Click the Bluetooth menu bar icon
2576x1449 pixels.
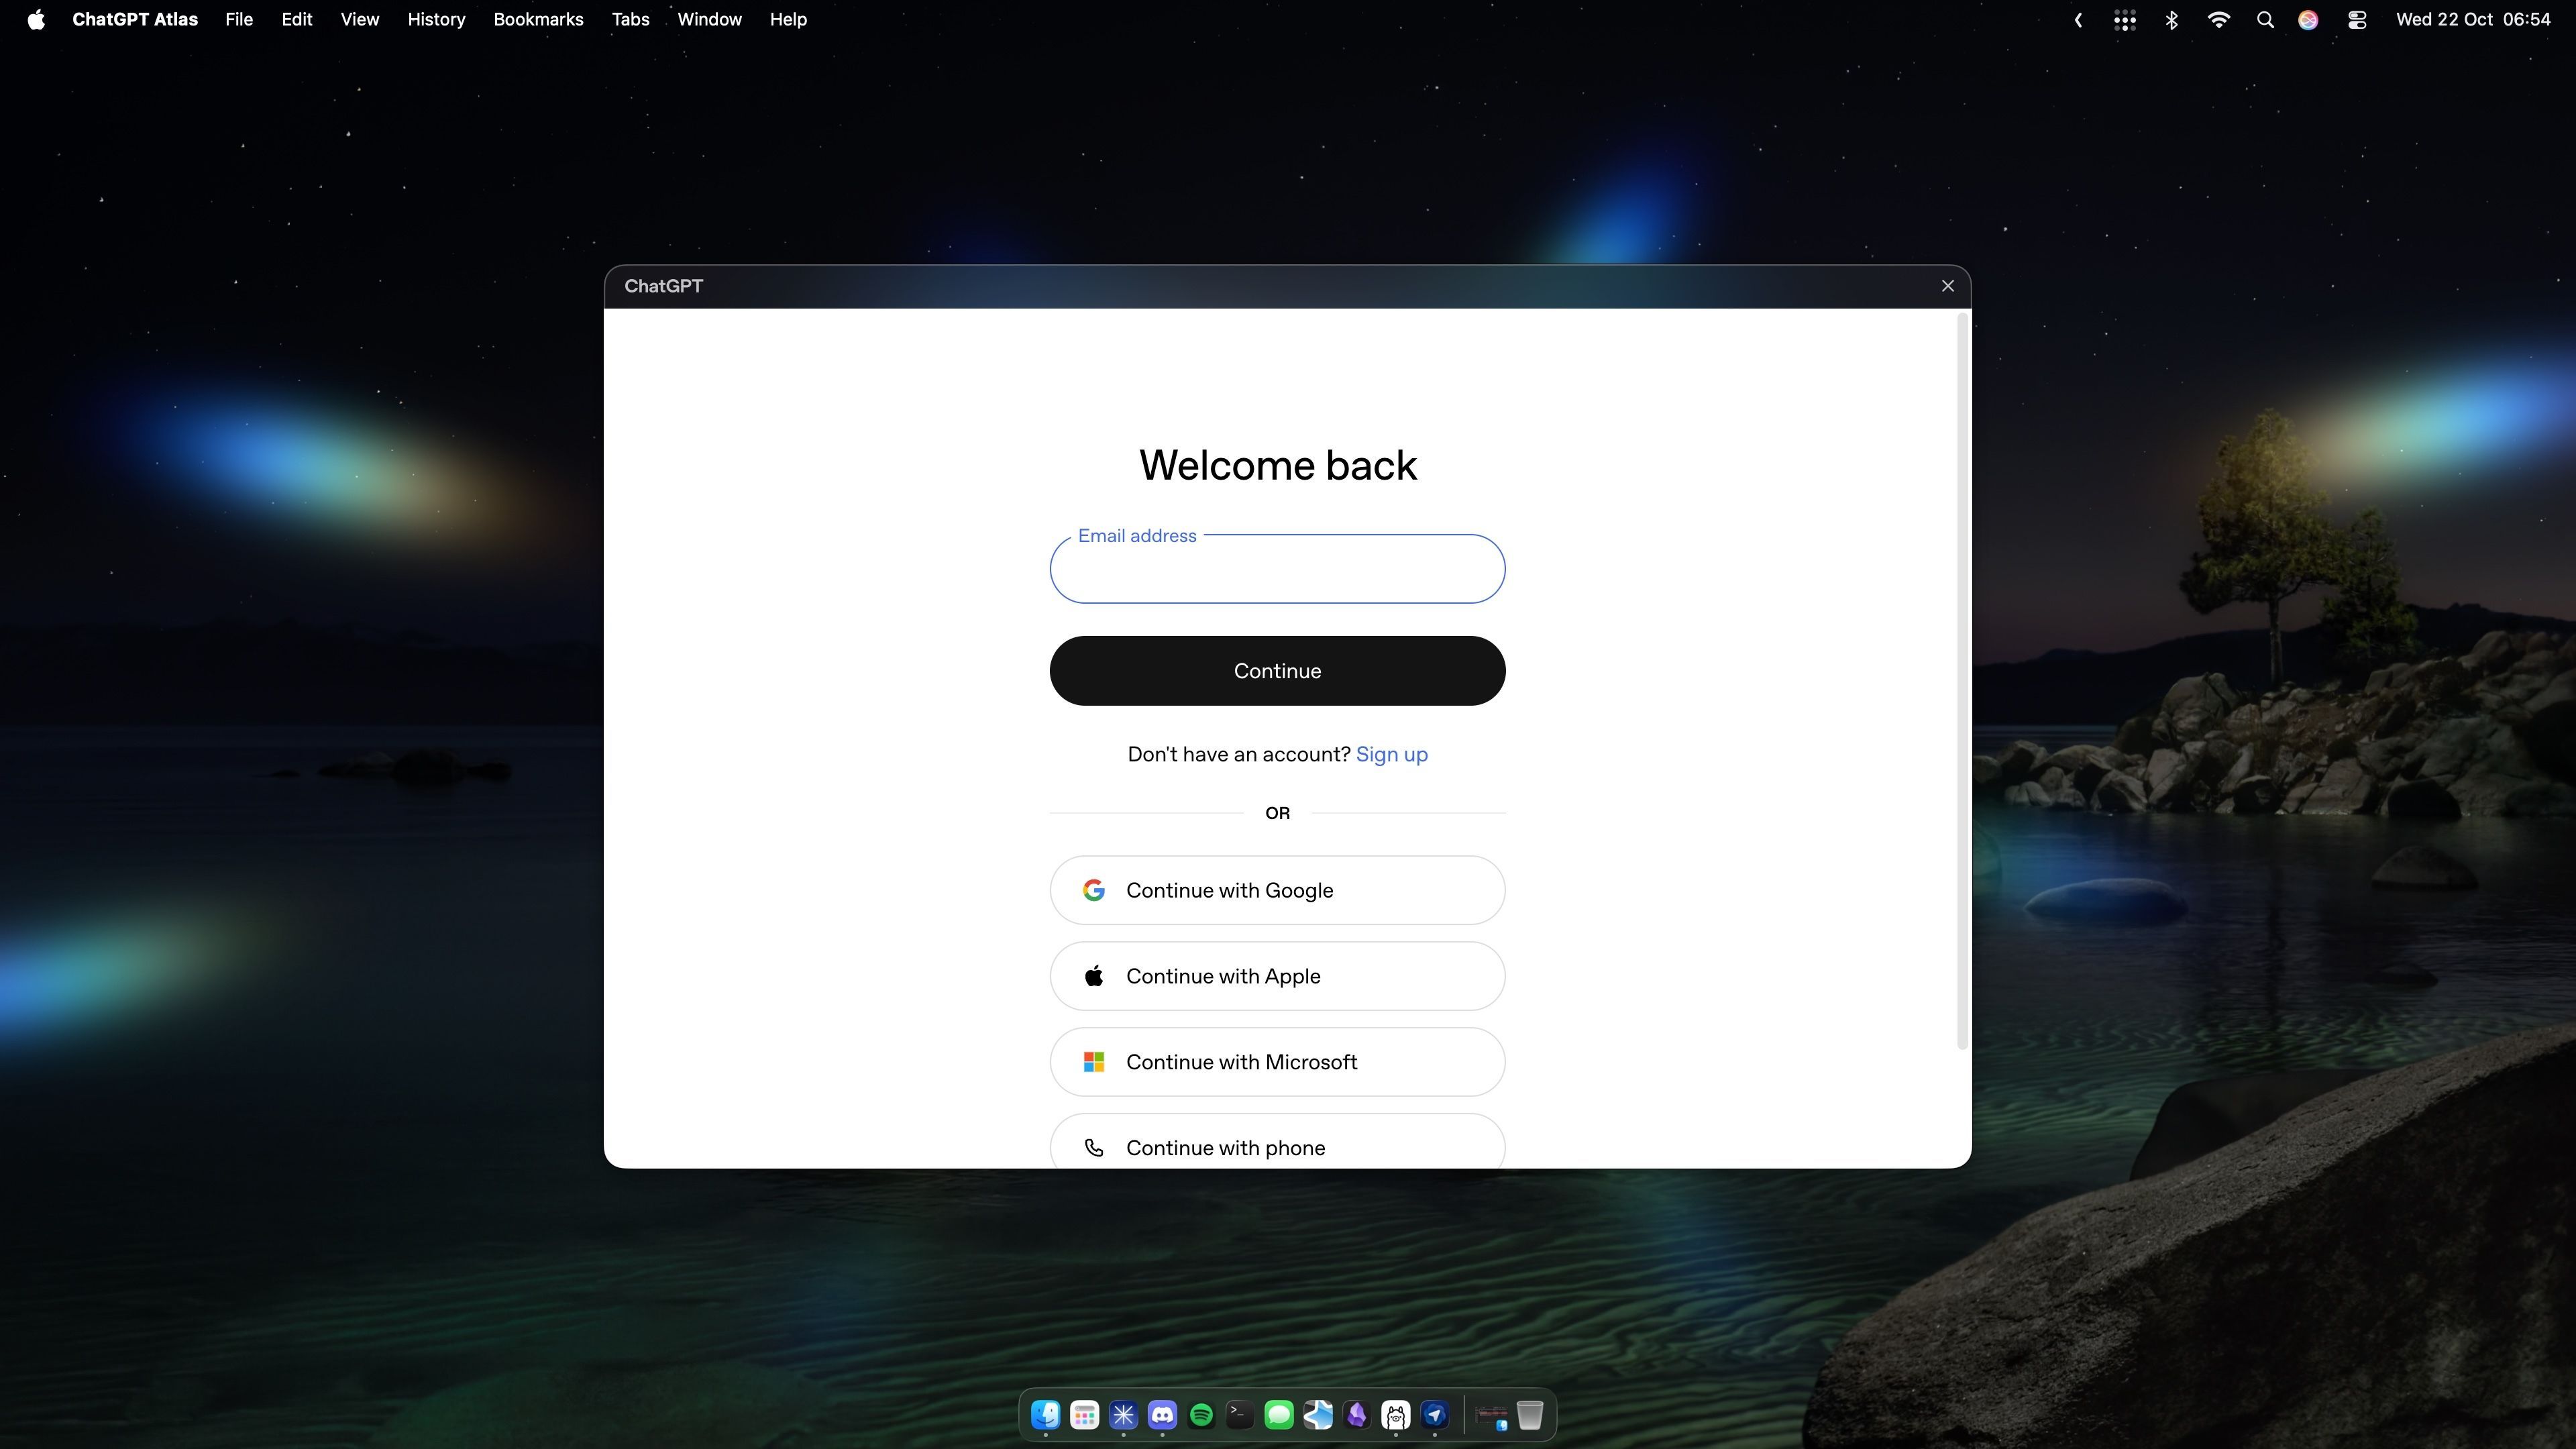coord(2171,20)
